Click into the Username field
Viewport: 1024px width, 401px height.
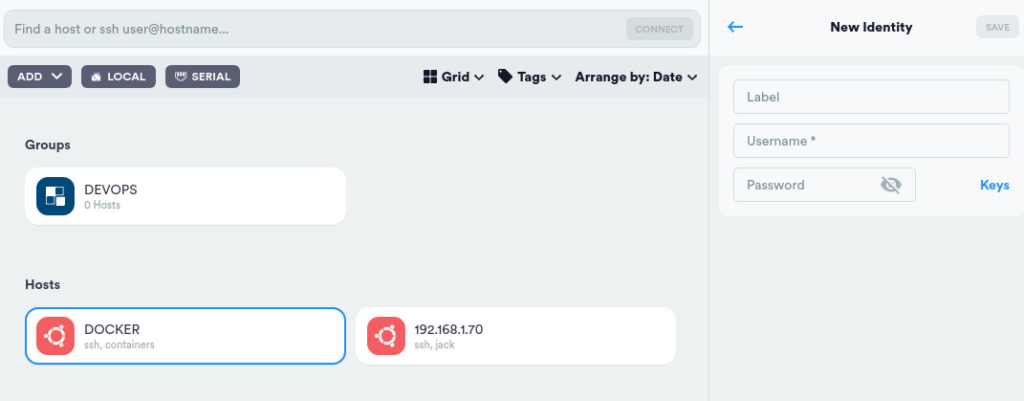pos(871,141)
